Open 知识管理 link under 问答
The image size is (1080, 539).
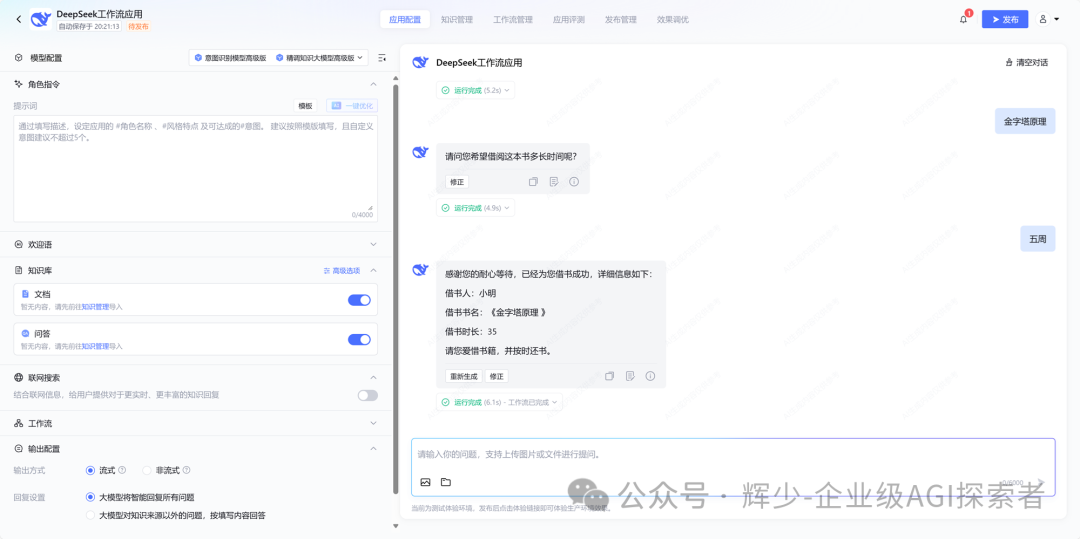(96, 346)
